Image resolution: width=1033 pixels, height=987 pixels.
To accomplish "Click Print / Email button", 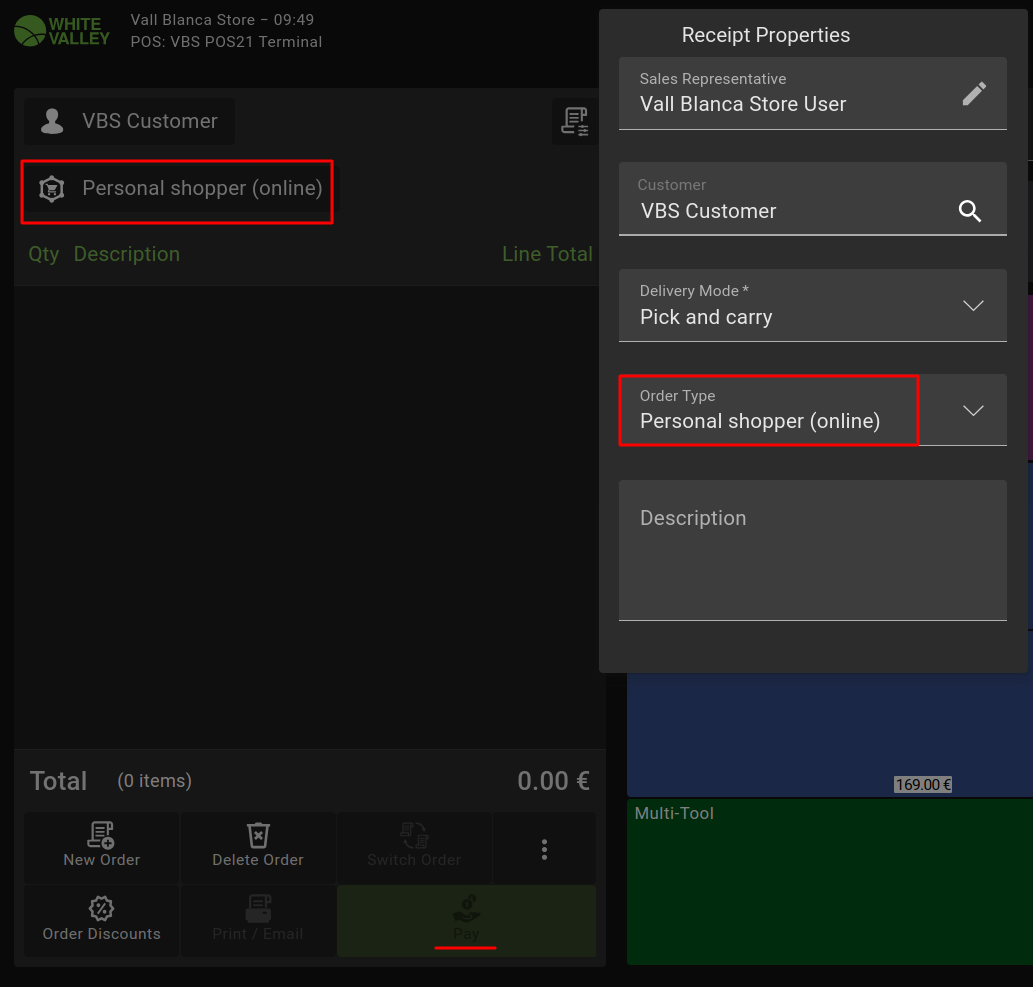I will click(258, 920).
